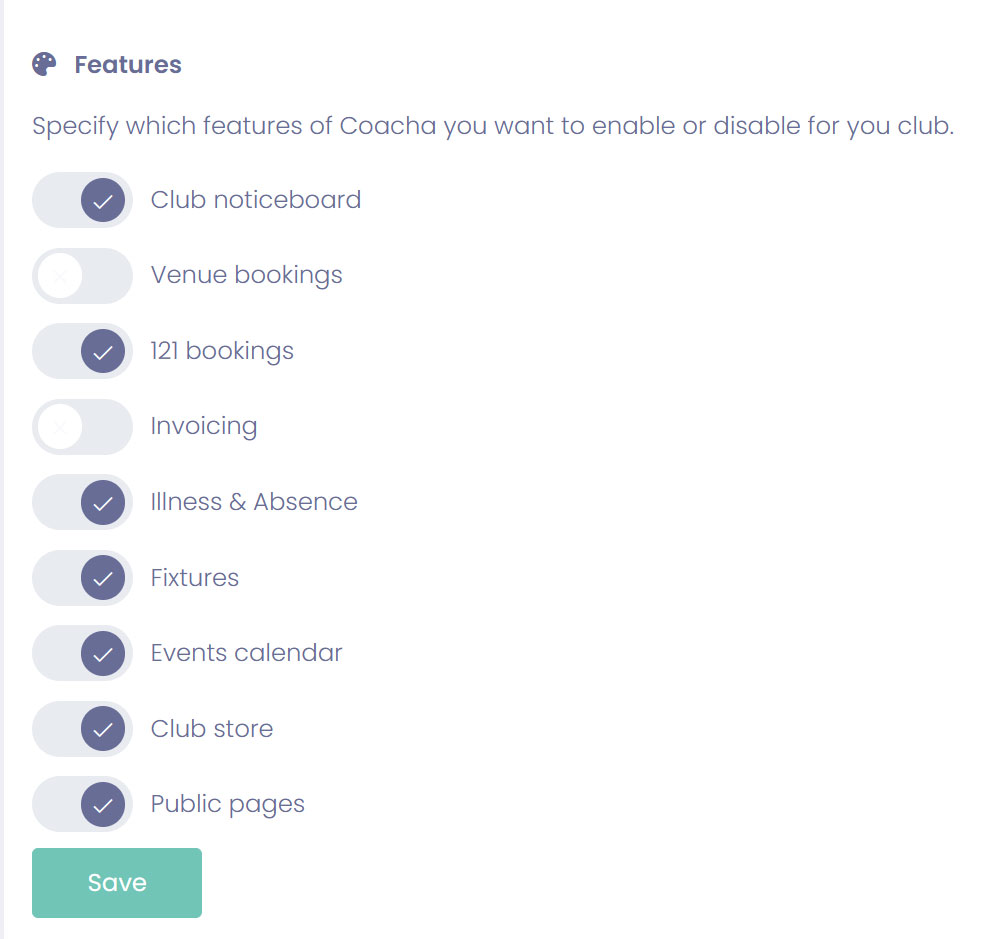Click the Illness & Absence label text
The width and height of the screenshot is (1007, 939).
pyautogui.click(x=254, y=502)
